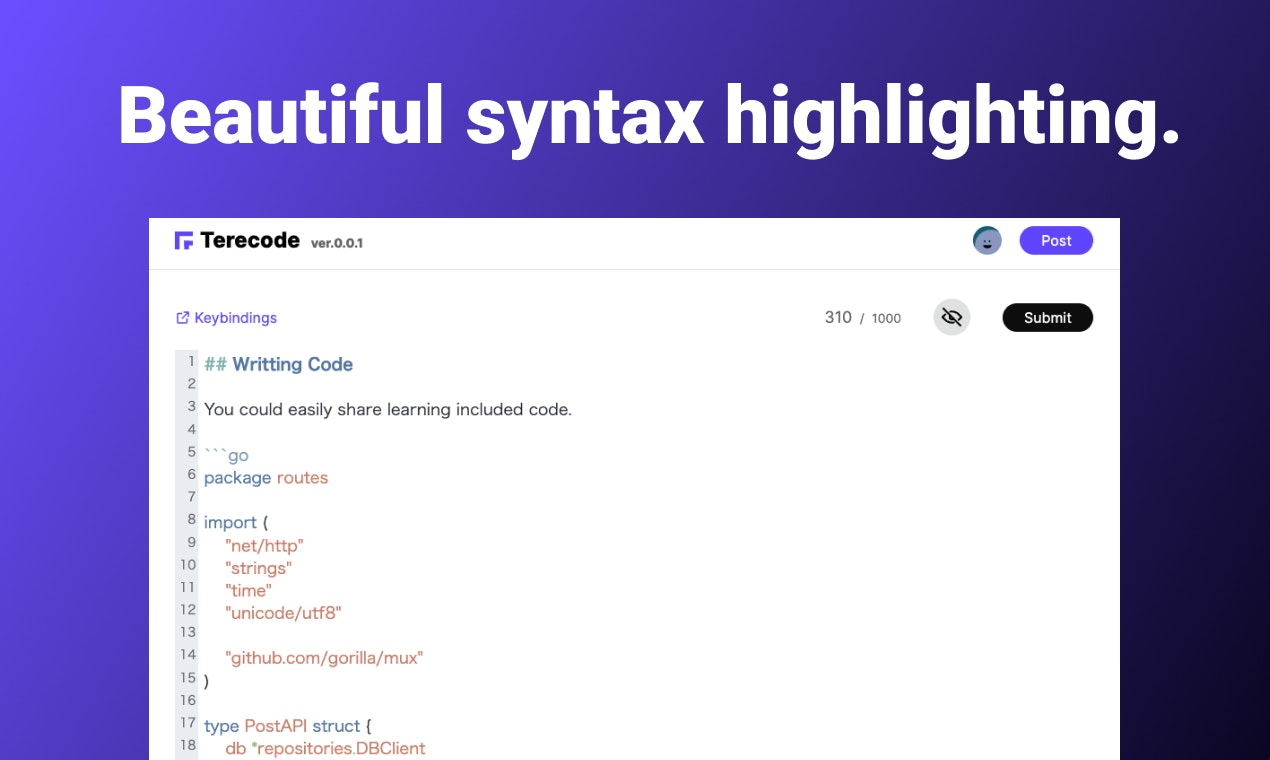Click the "strings" import string
Image resolution: width=1270 pixels, height=760 pixels.
(258, 568)
